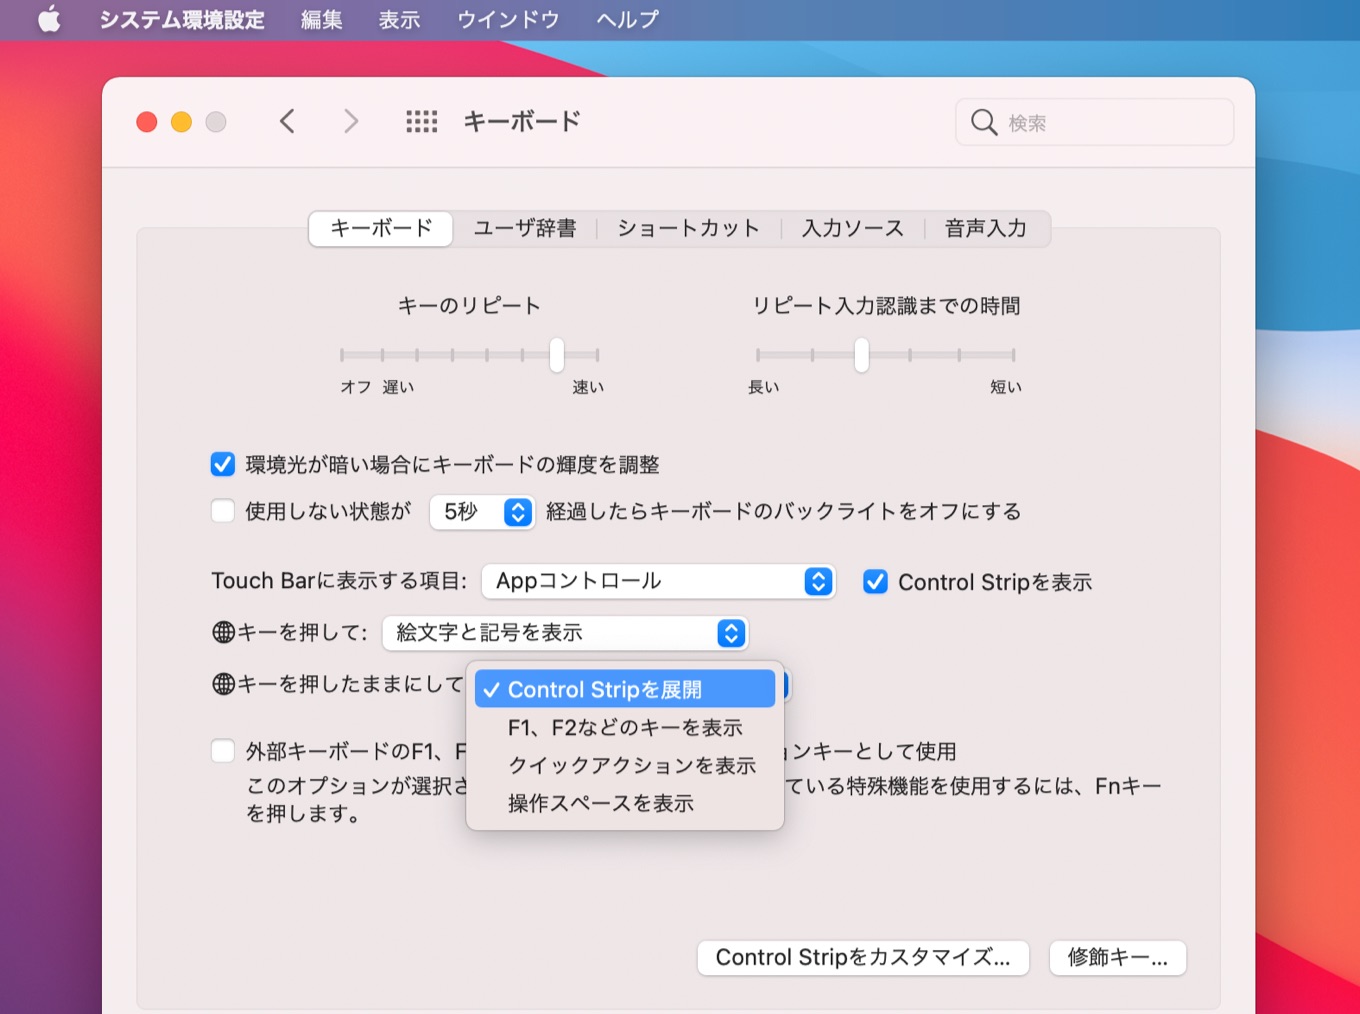Click the globe icon beside キーを押して

(x=224, y=632)
